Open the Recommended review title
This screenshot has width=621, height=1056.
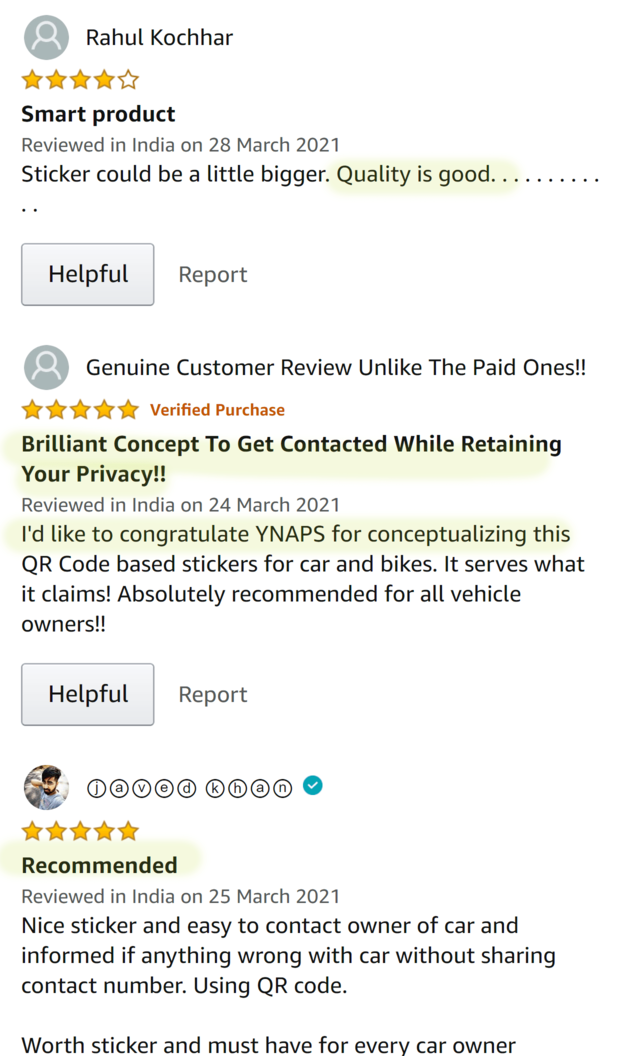[x=100, y=865]
